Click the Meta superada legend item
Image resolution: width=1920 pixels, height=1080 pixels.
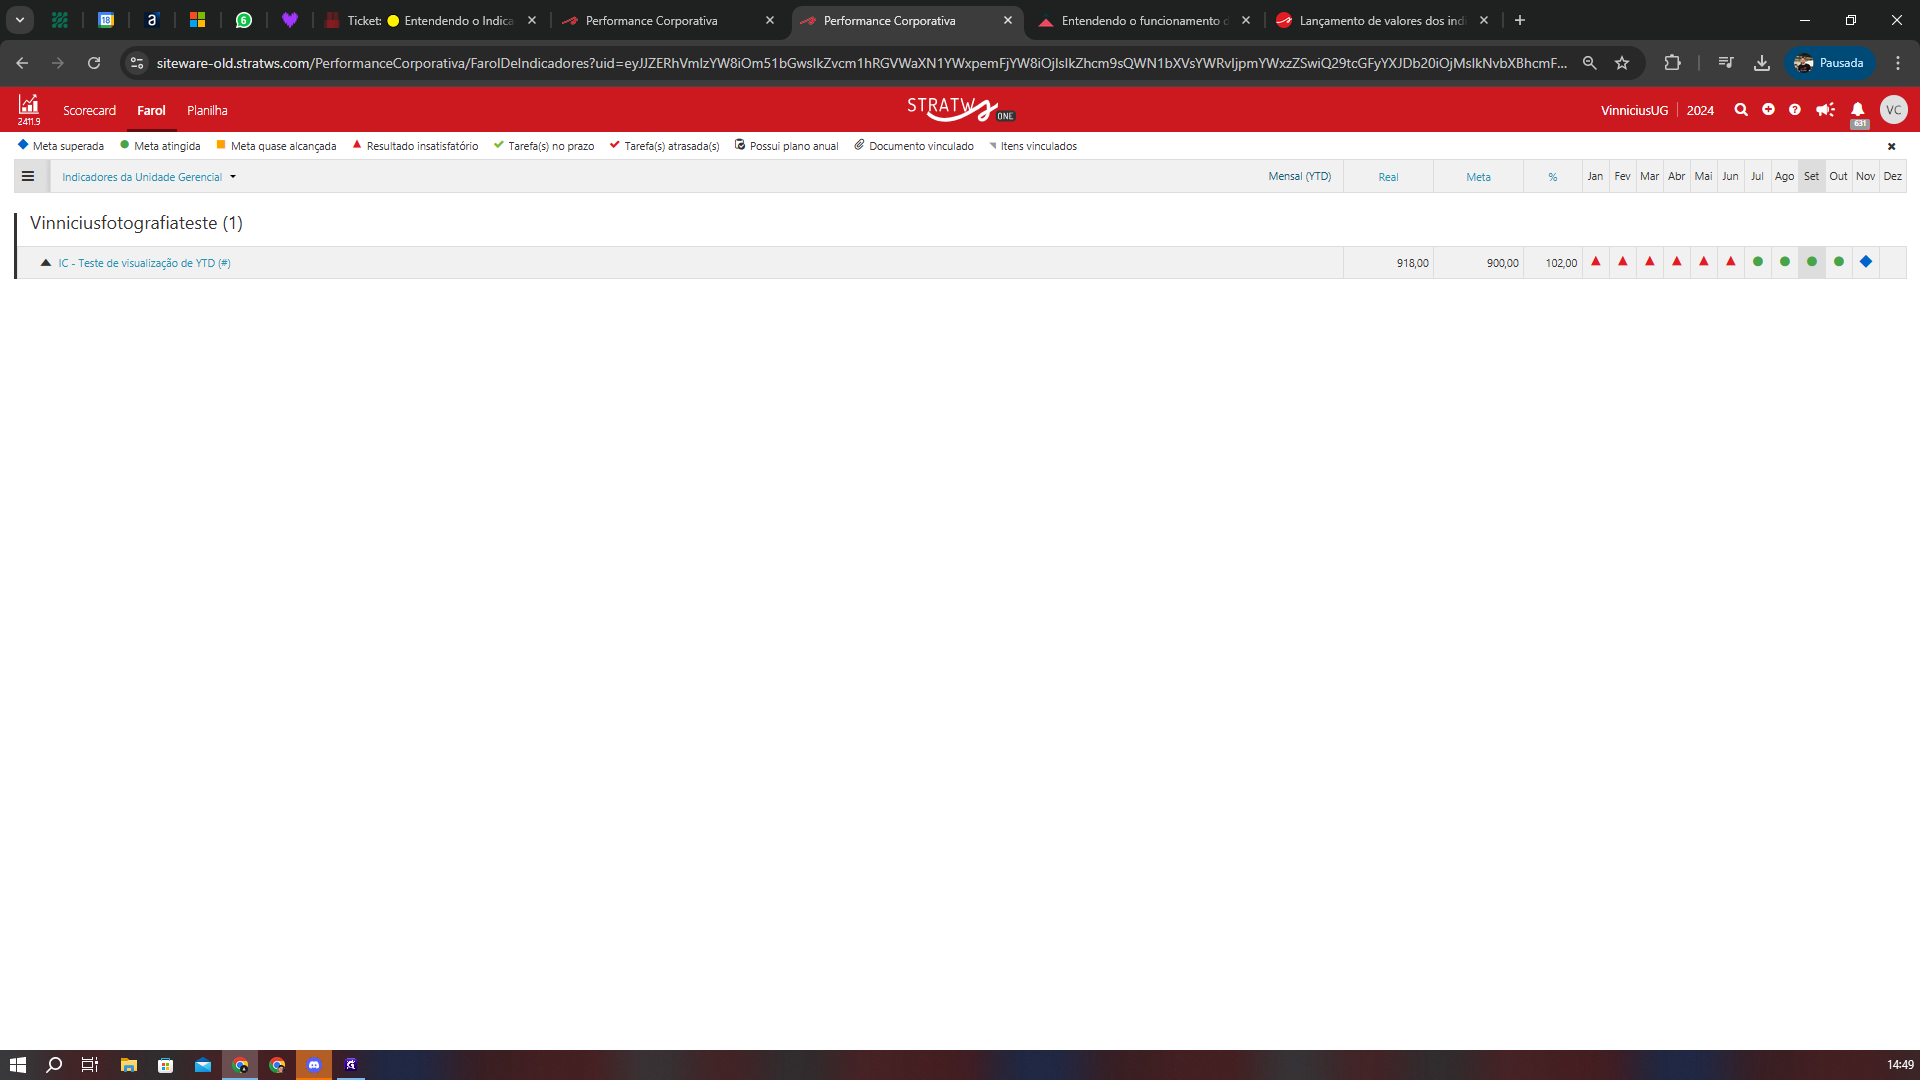click(x=61, y=146)
